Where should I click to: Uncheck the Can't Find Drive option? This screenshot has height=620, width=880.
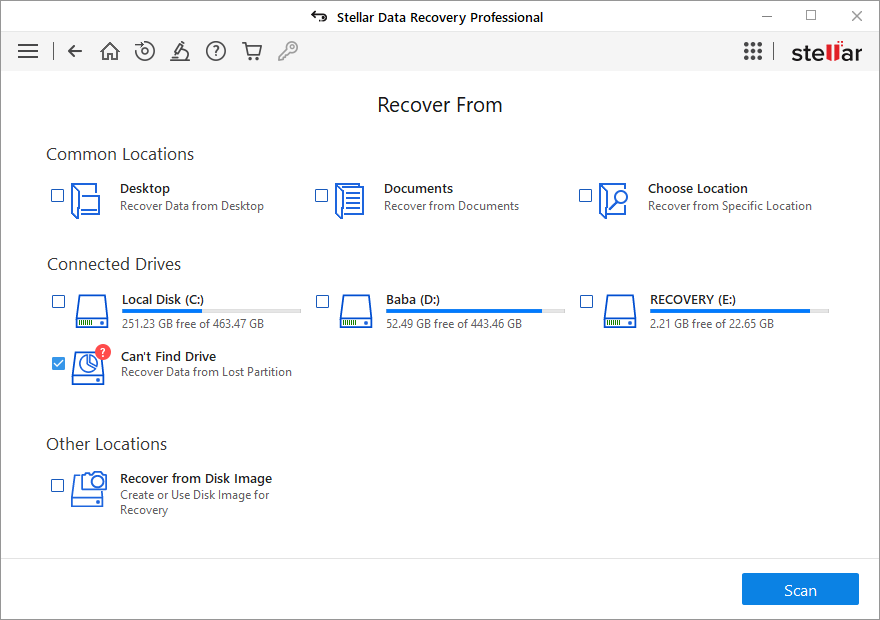(58, 363)
